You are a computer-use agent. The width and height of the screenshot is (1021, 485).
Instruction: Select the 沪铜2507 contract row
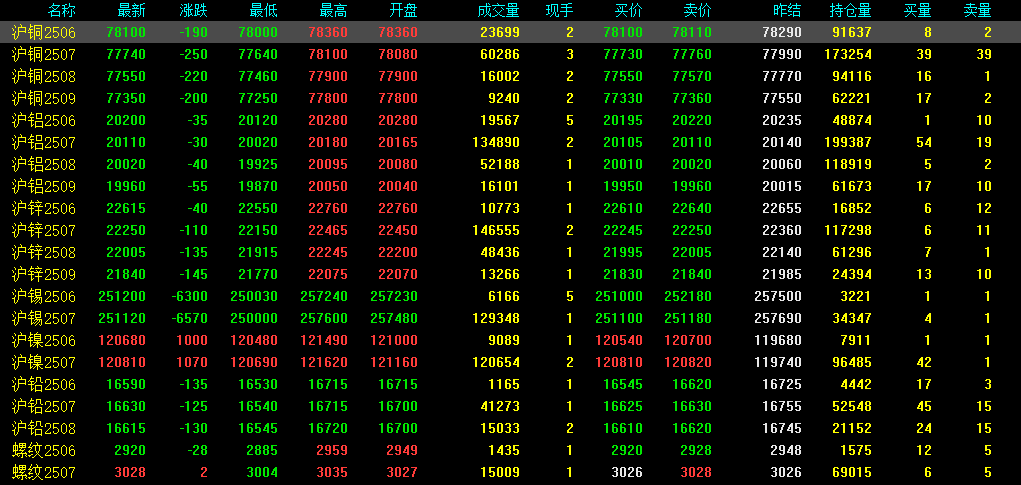tap(510, 55)
